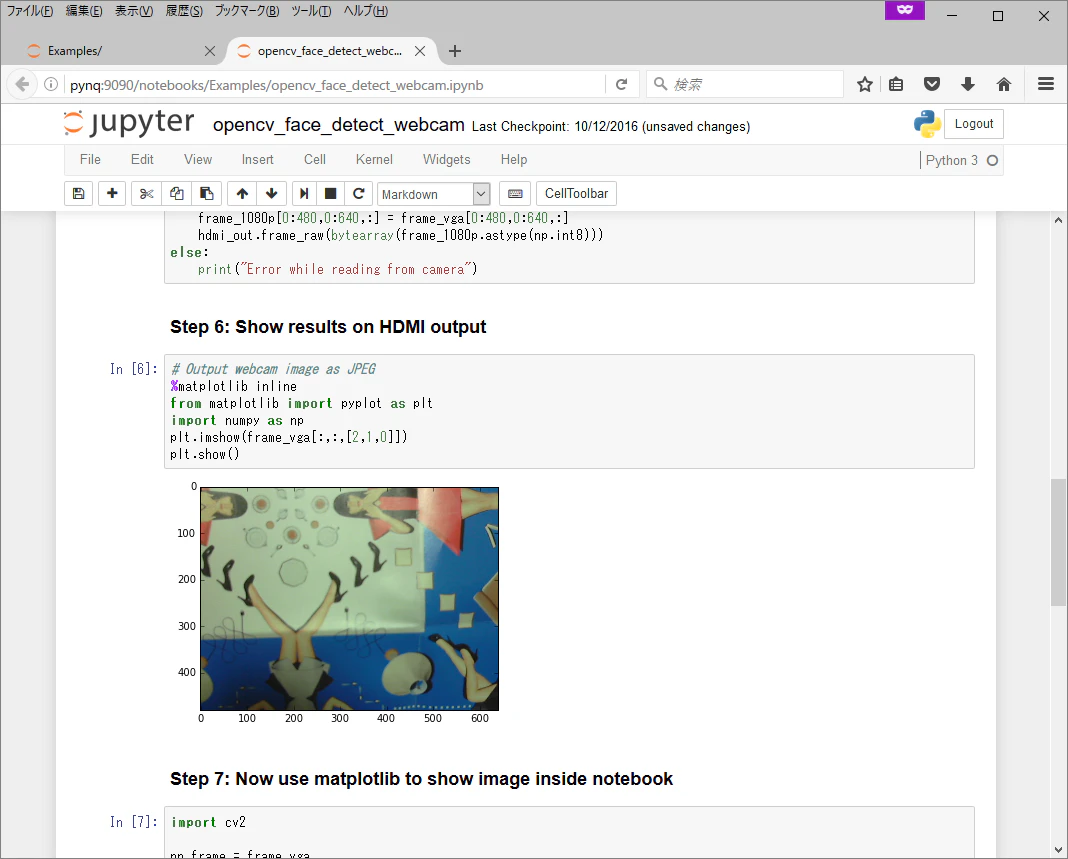Image resolution: width=1068 pixels, height=859 pixels.
Task: Run cell and select next icon
Action: 304,193
